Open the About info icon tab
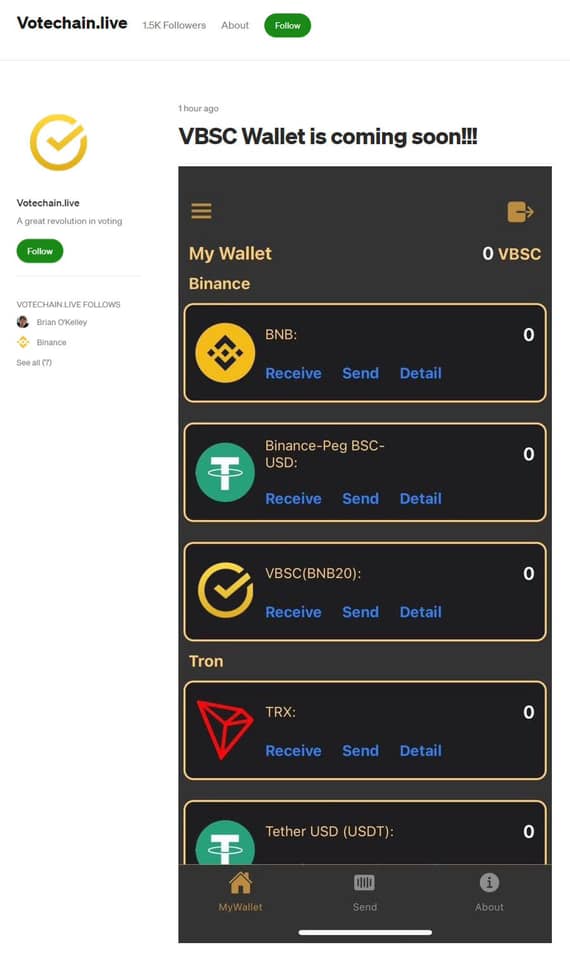Viewport: 570px width, 960px height. point(489,892)
